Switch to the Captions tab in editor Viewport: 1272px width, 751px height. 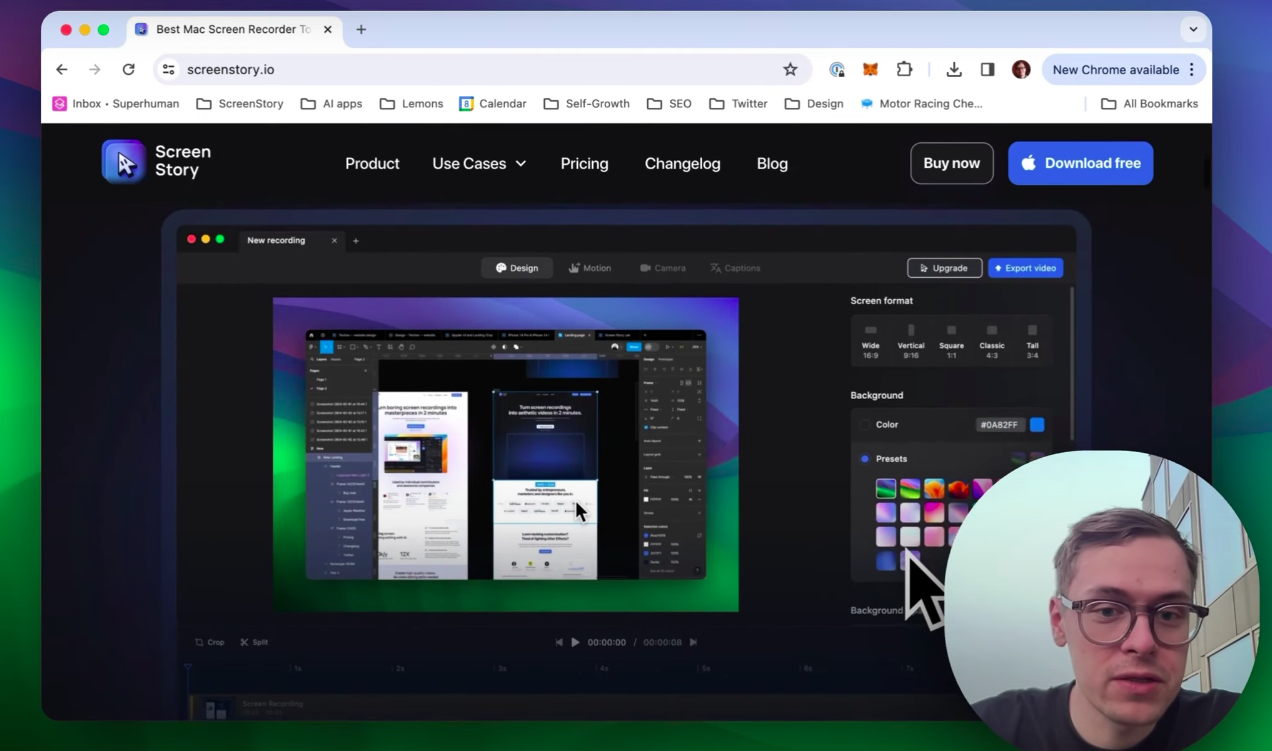[735, 268]
